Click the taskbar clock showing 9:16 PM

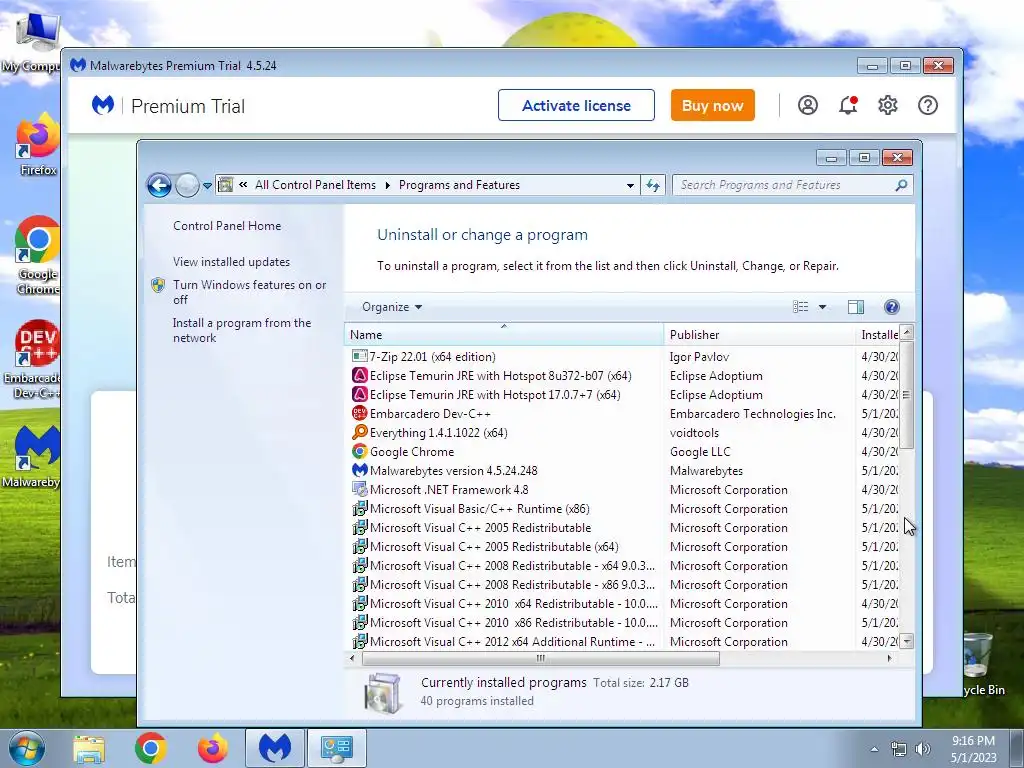[973, 749]
